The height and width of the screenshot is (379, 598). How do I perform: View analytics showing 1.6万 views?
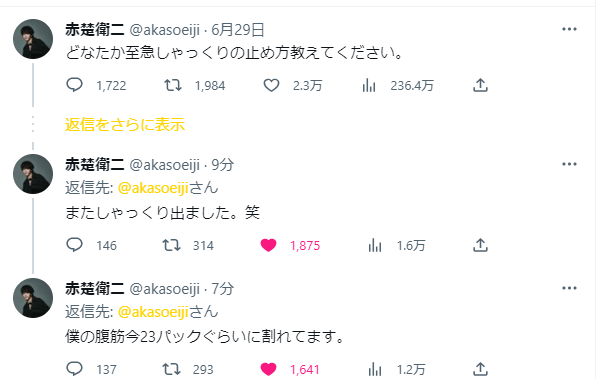point(375,245)
